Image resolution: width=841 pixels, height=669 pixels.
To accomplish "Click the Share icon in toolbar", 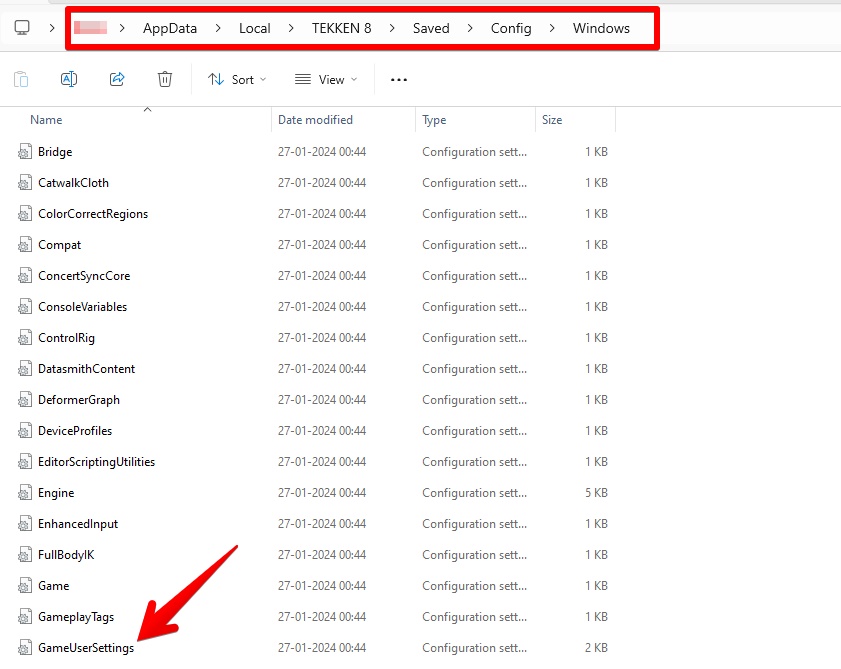I will tap(117, 79).
